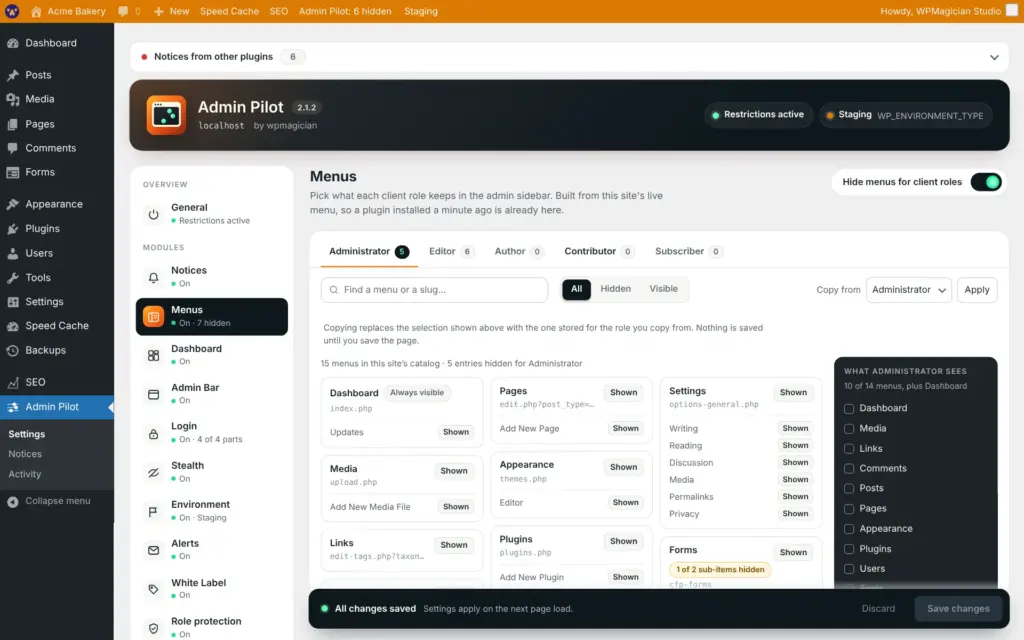Check the Media box in preview panel
1024x640 pixels.
coord(849,429)
